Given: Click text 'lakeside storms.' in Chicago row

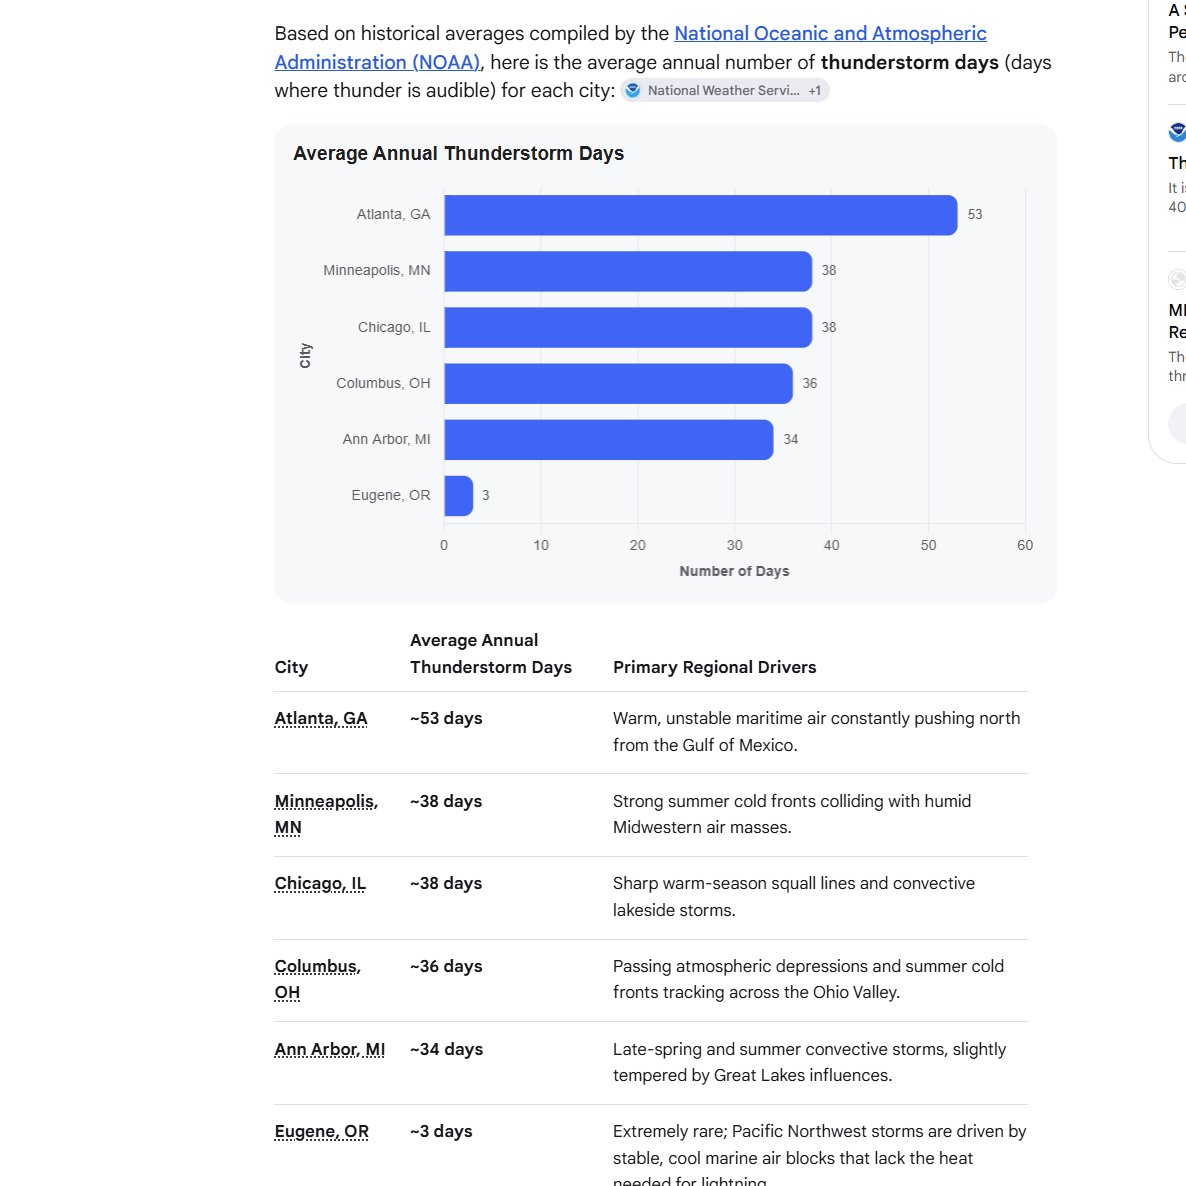Looking at the screenshot, I should click(x=673, y=911).
